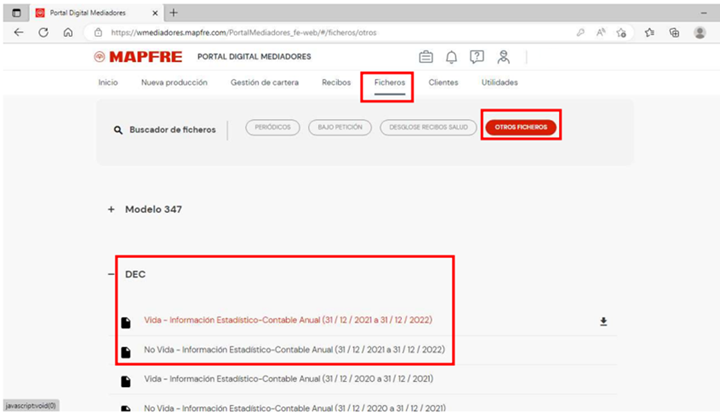Expand the Modelo 347 section
Image resolution: width=720 pixels, height=416 pixels.
point(111,210)
